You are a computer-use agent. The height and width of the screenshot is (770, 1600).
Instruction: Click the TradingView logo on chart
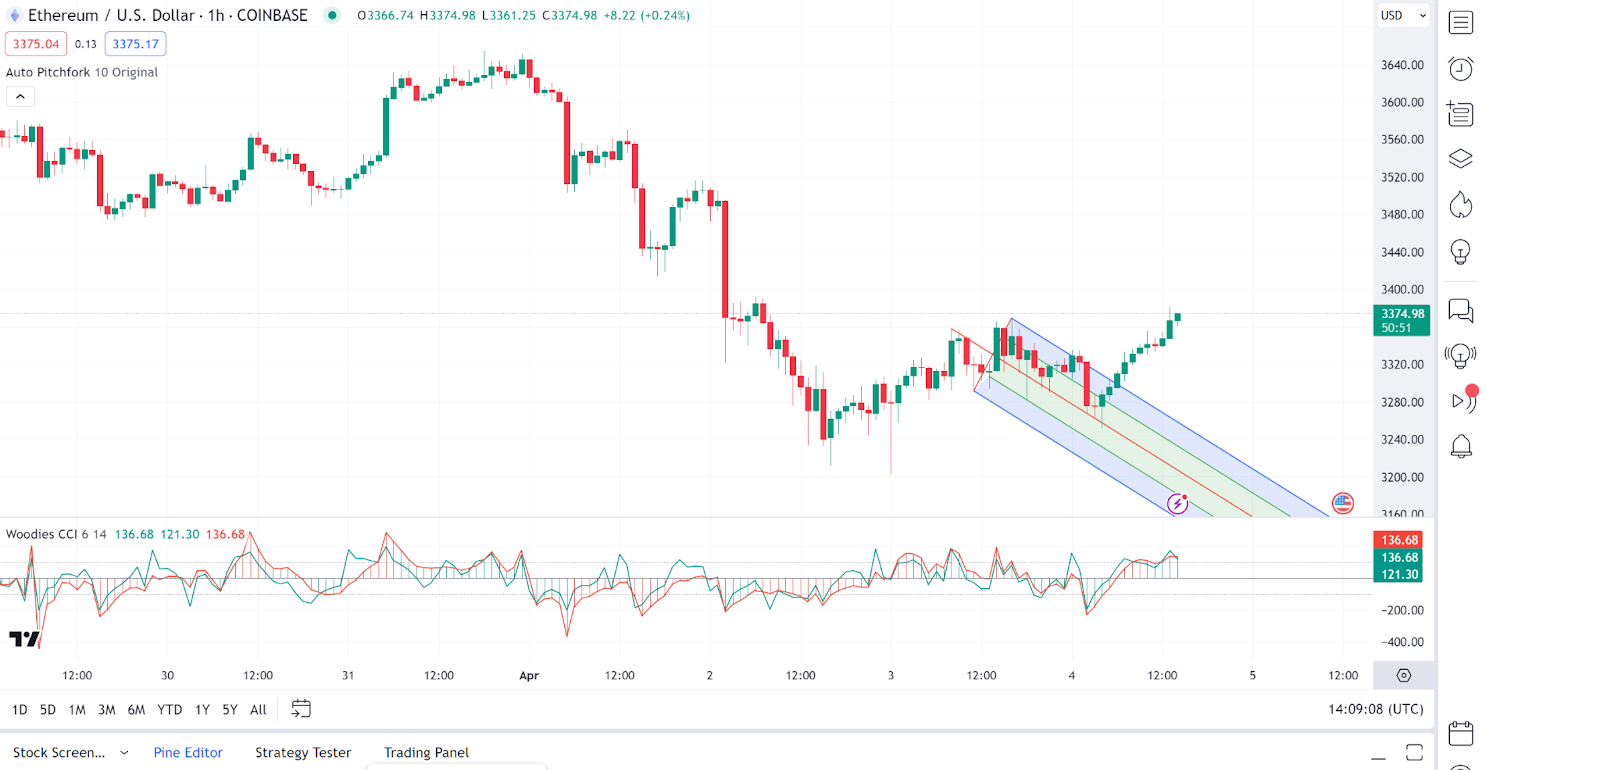pos(24,639)
